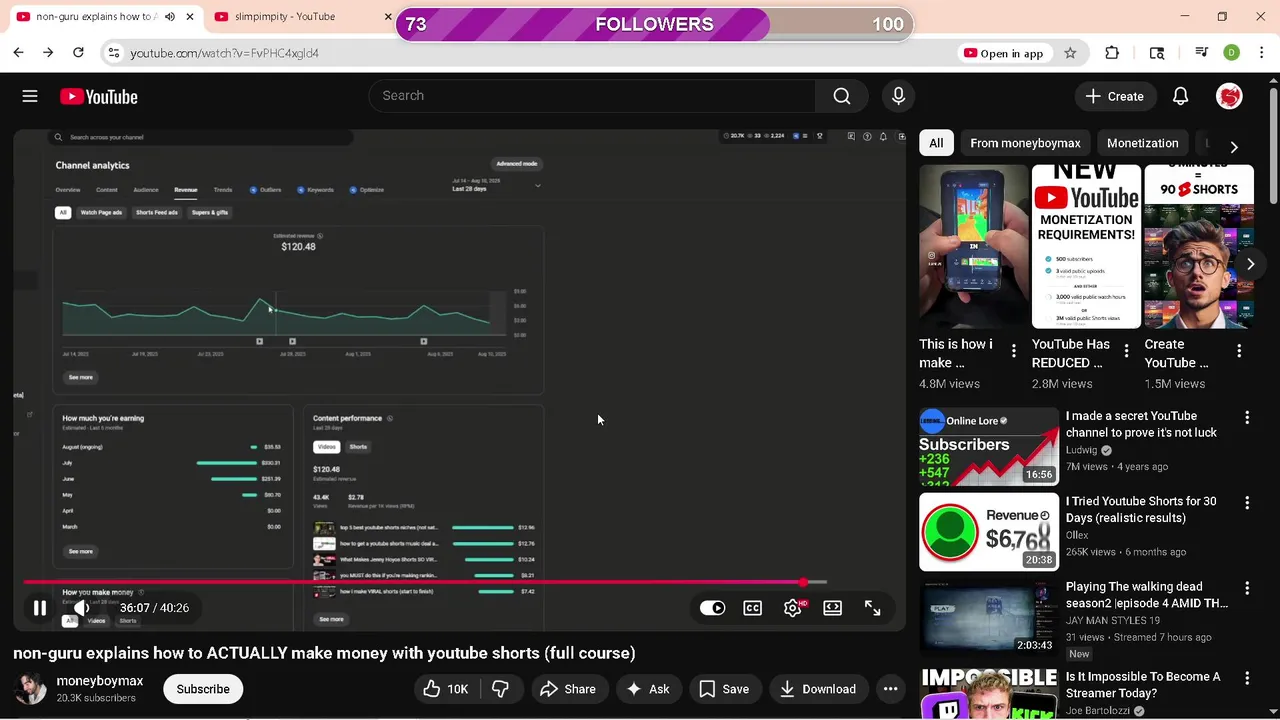
Task: Open options for secret YouTube channel video
Action: pos(1247,417)
